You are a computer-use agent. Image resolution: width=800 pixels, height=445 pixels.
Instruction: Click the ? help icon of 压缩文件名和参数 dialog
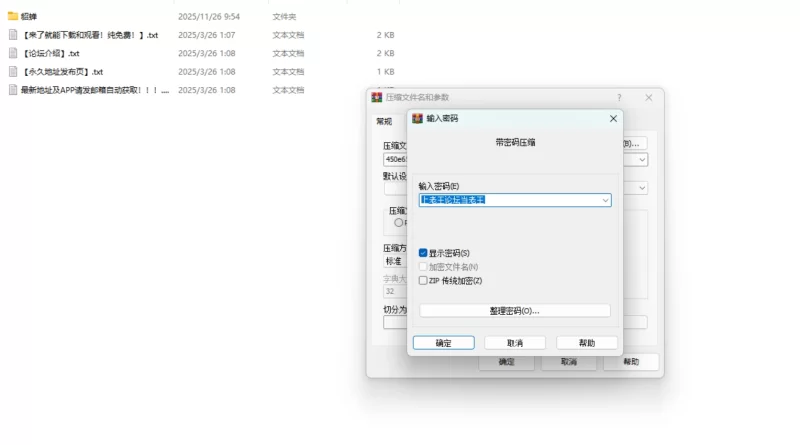point(619,97)
